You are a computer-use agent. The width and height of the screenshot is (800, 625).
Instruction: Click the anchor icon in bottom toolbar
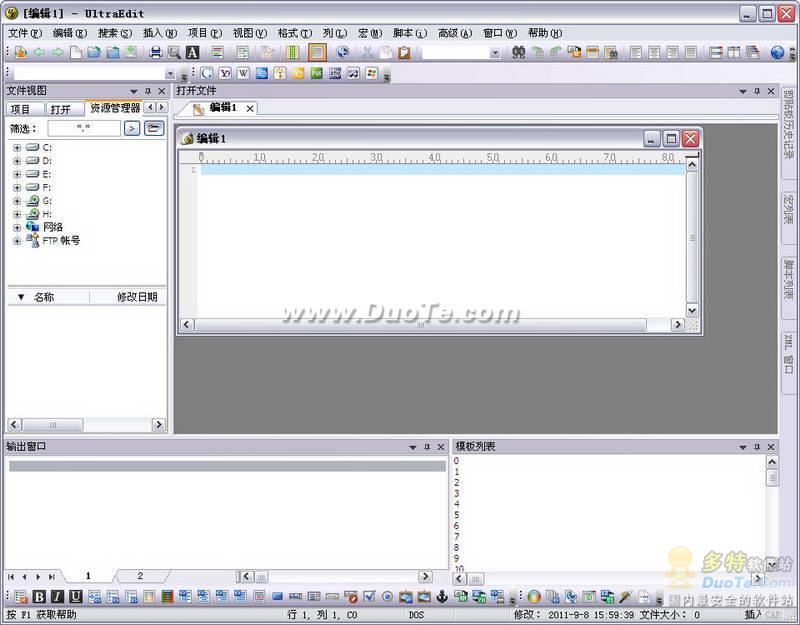442,596
